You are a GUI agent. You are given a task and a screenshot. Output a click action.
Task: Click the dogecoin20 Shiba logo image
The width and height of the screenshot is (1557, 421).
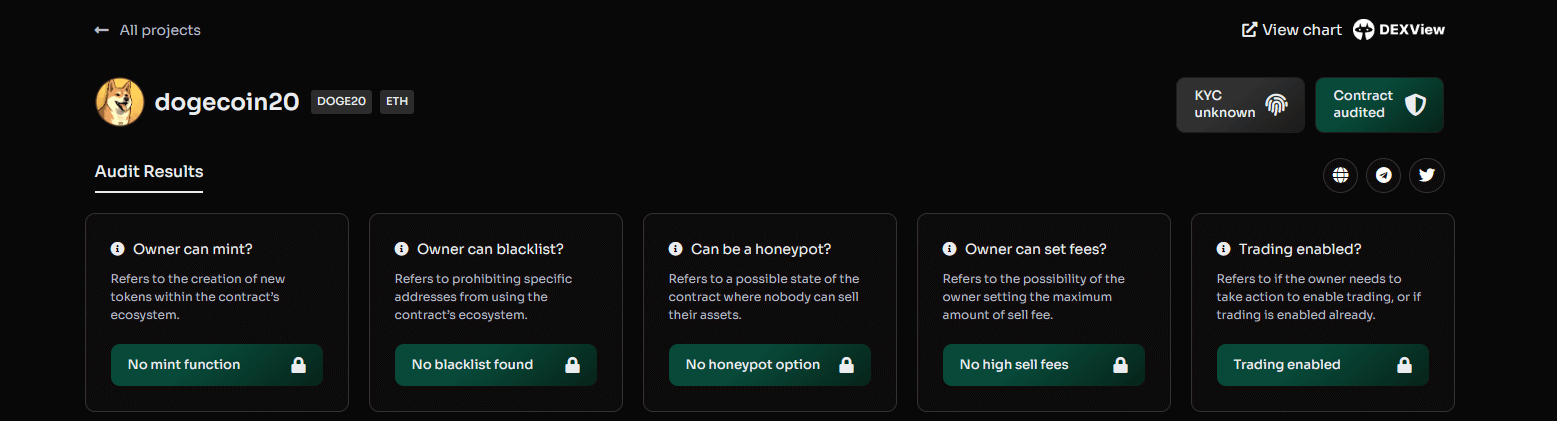point(120,102)
